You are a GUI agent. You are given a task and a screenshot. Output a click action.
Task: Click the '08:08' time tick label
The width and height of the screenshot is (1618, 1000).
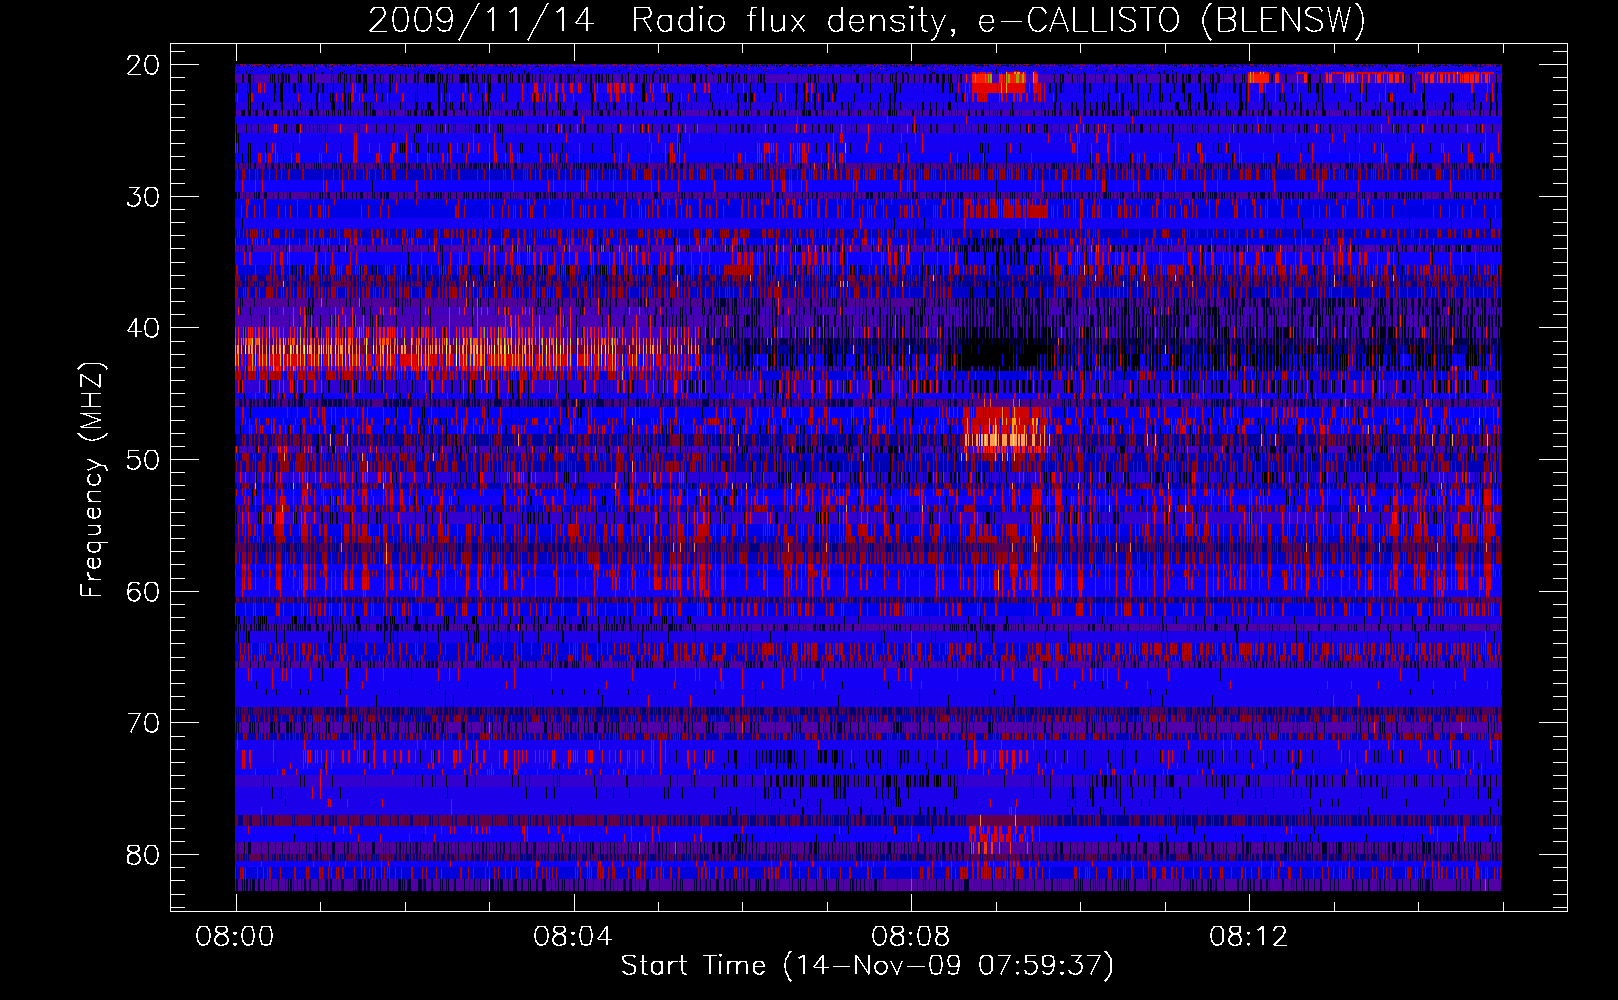tap(911, 937)
